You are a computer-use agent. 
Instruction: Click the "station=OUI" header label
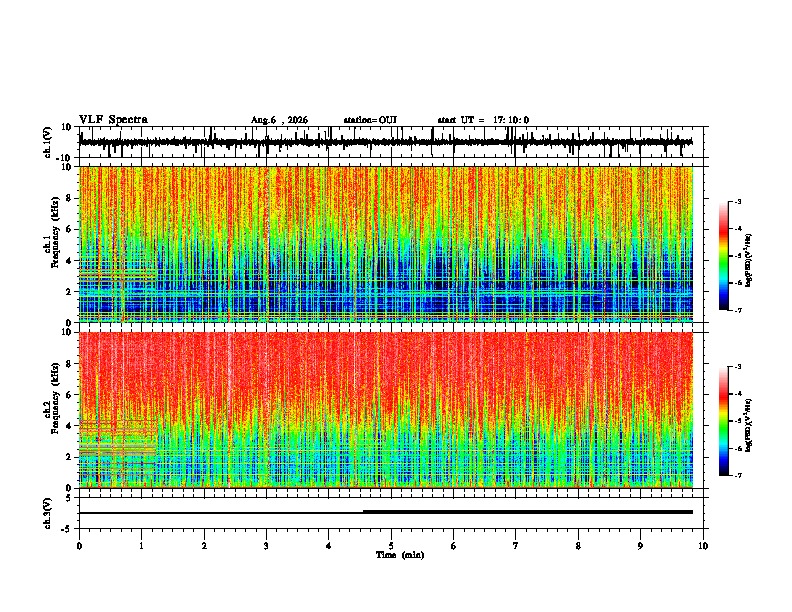point(370,120)
